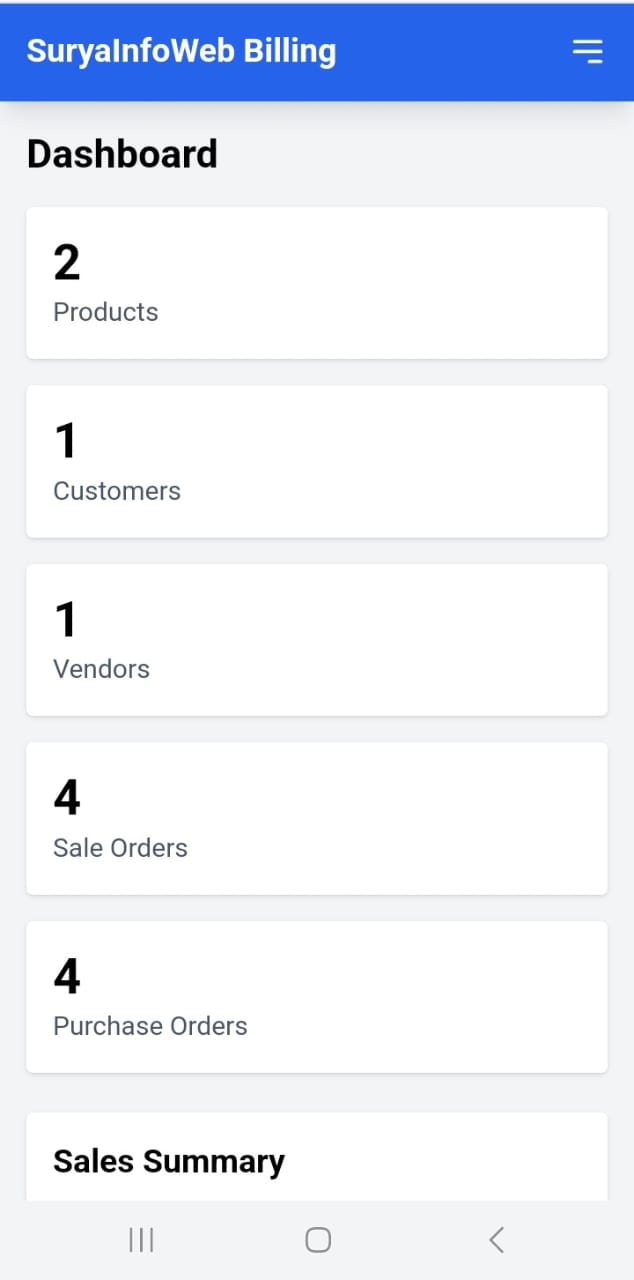Select the Dashboard heading

pyautogui.click(x=122, y=154)
